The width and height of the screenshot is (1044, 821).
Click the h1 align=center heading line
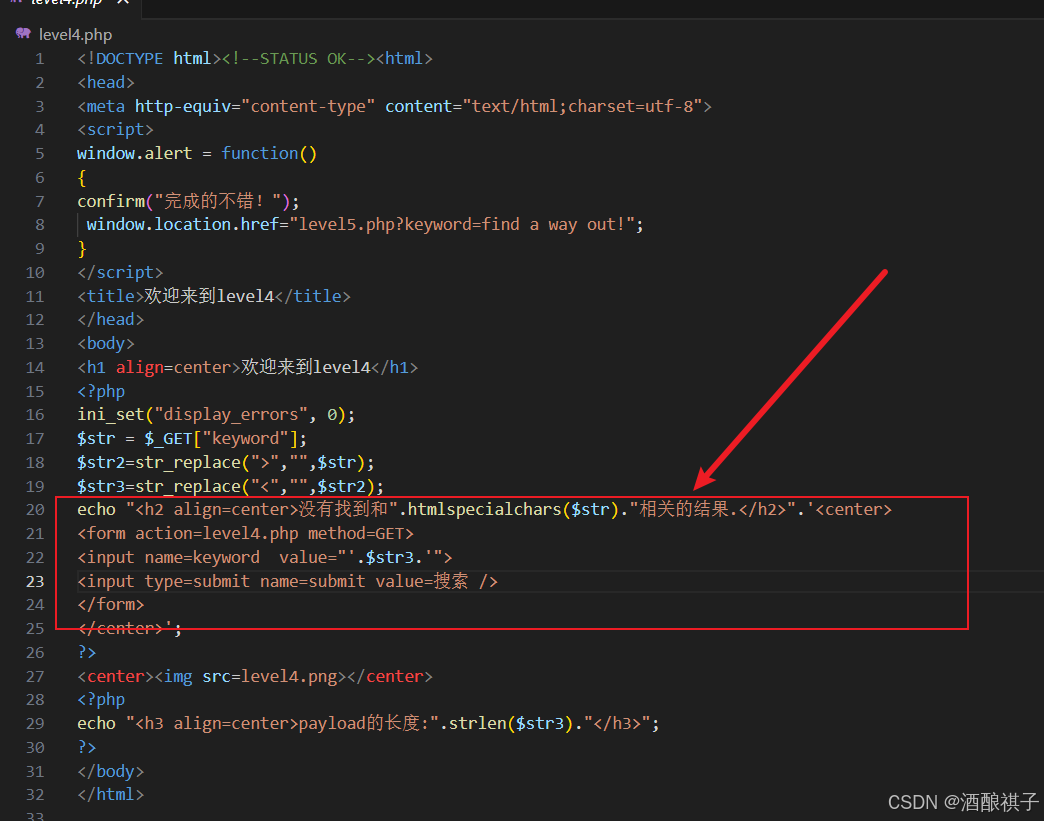pos(248,368)
